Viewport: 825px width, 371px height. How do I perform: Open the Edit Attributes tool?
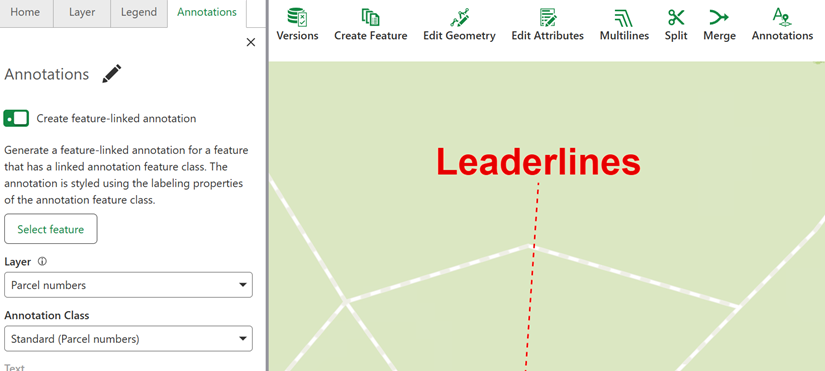[x=547, y=25]
